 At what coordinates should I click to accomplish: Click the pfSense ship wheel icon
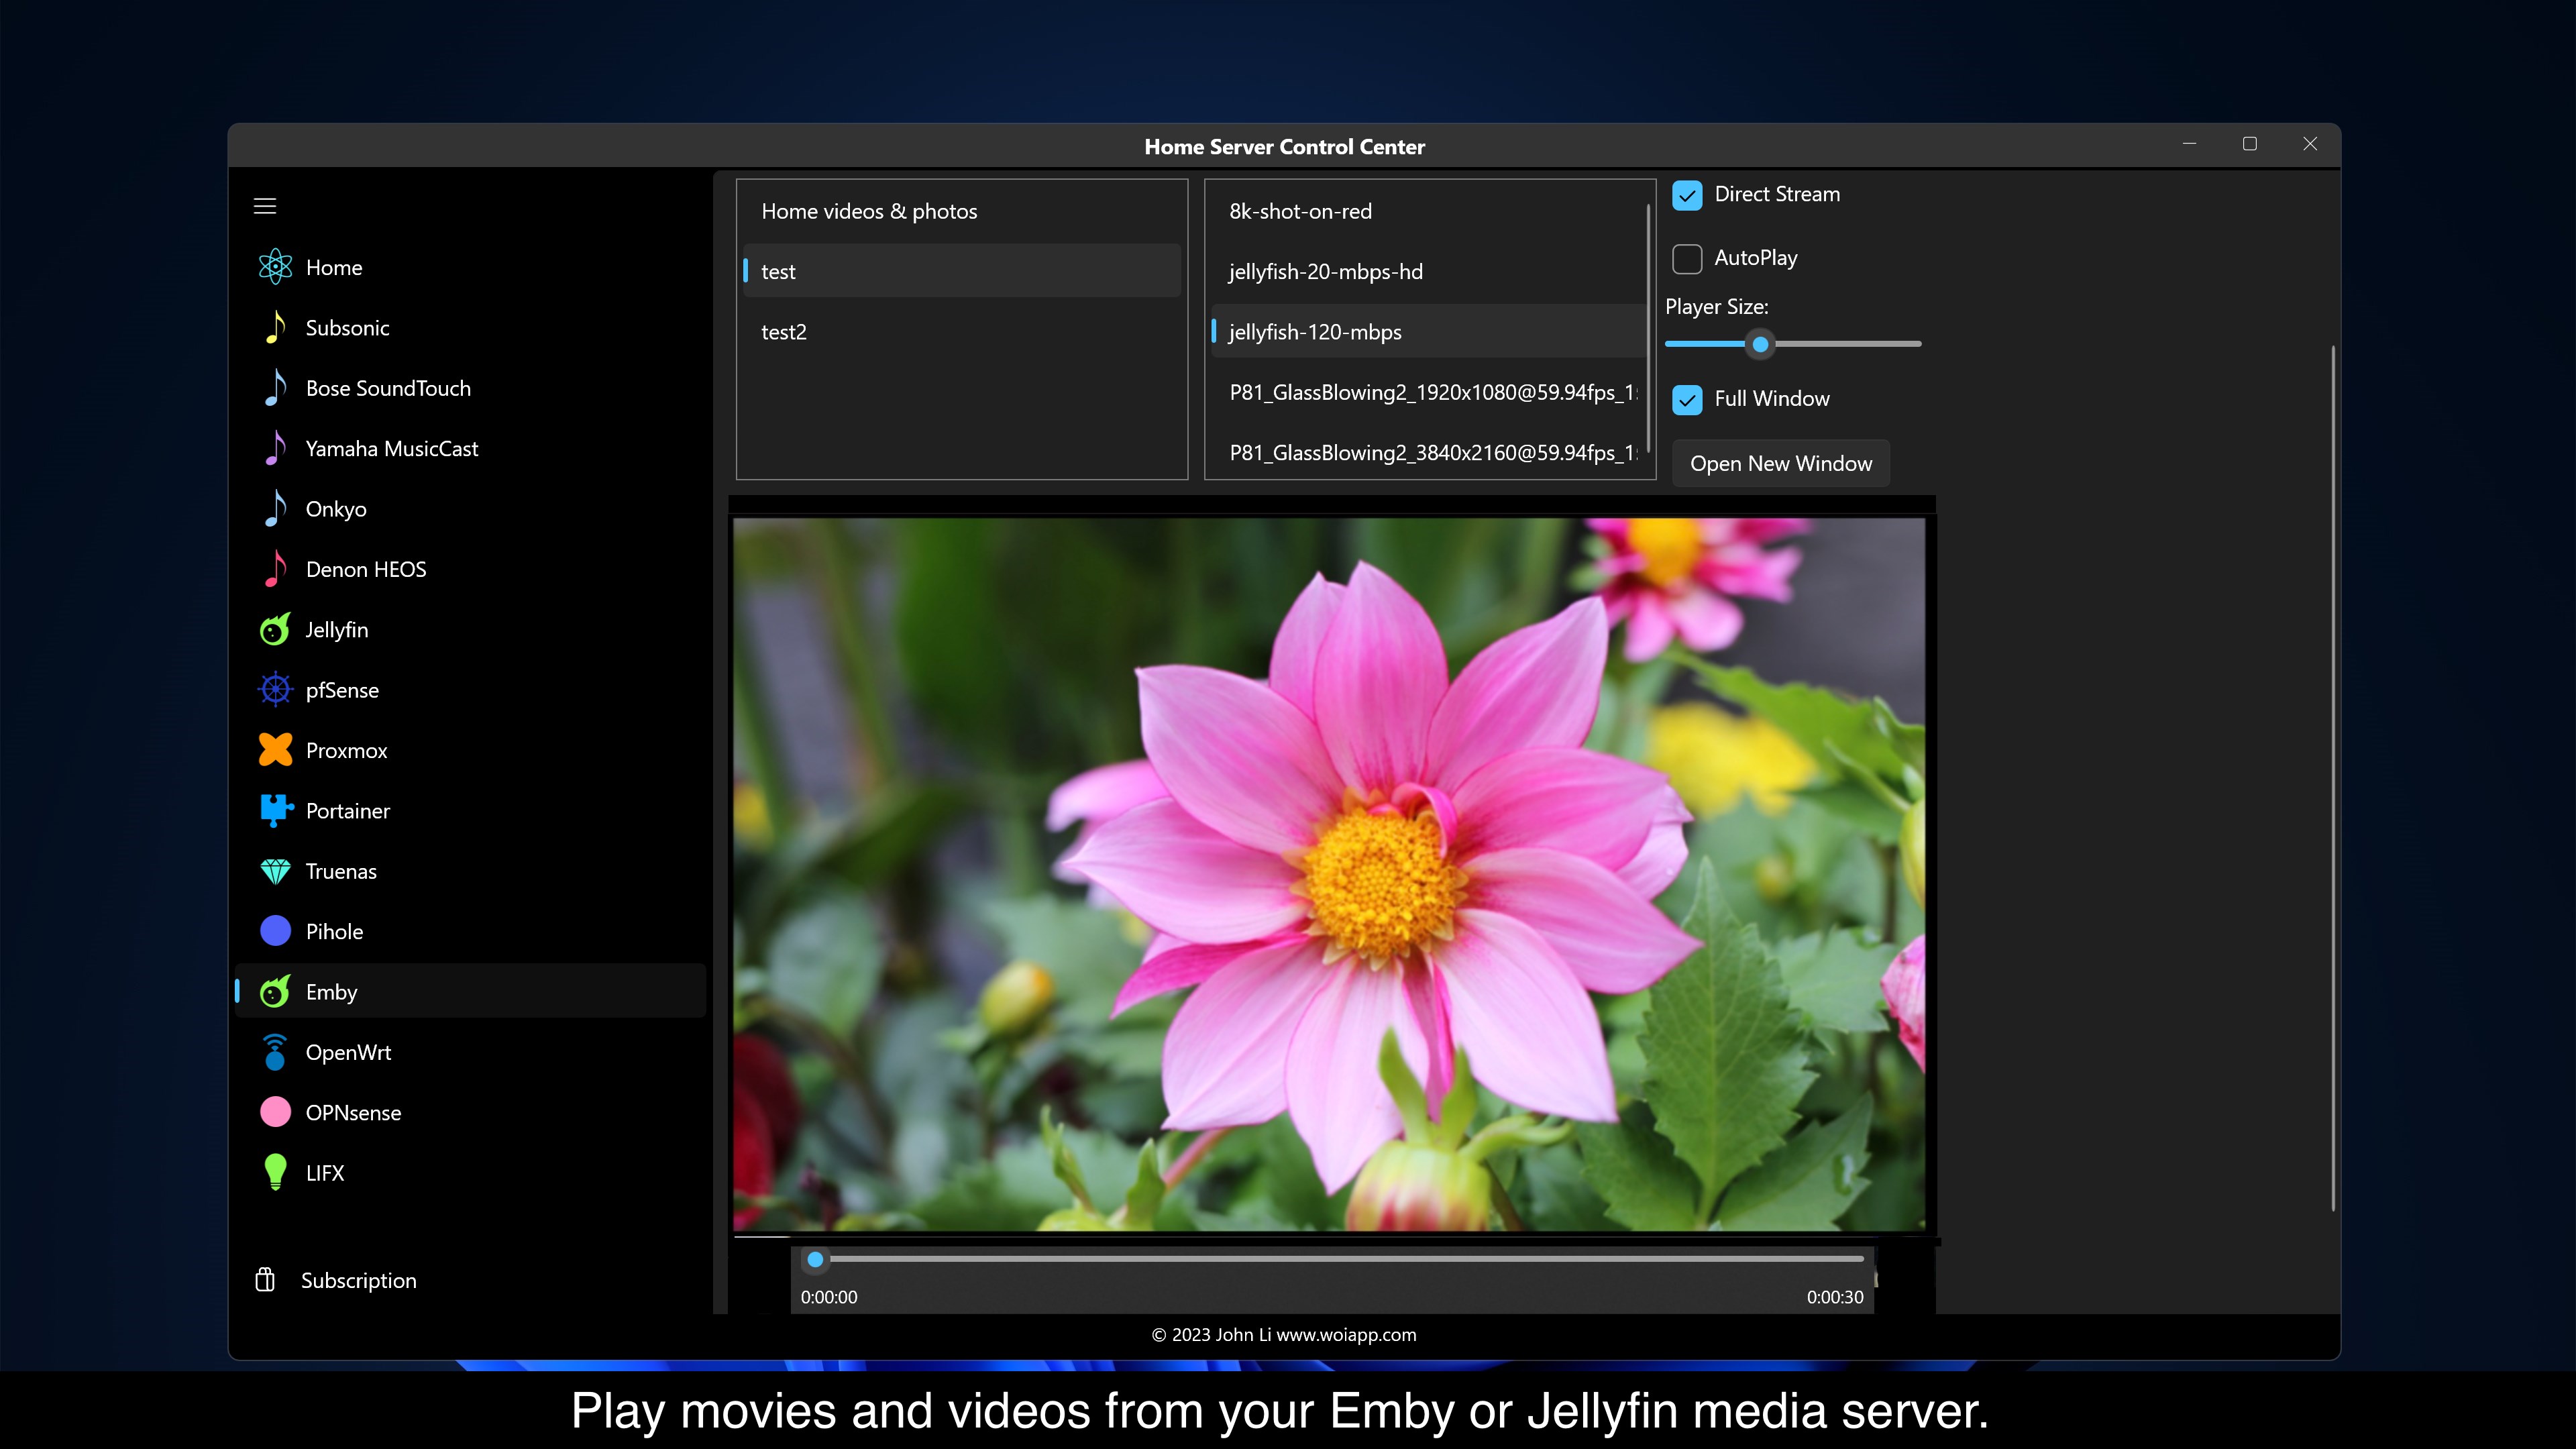(275, 690)
